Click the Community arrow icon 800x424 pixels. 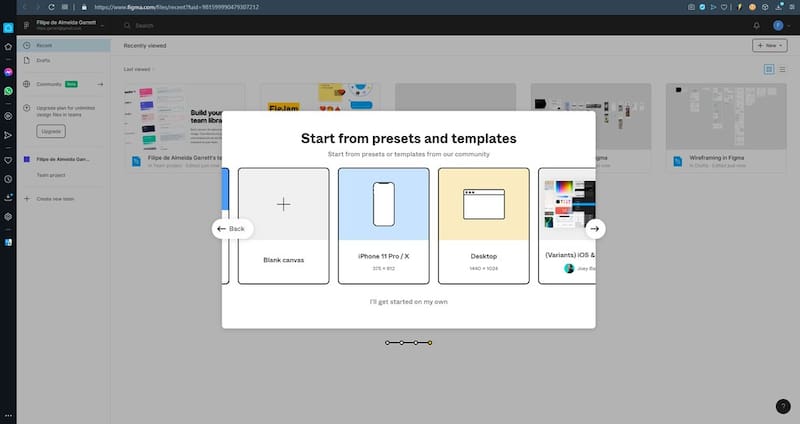(100, 85)
